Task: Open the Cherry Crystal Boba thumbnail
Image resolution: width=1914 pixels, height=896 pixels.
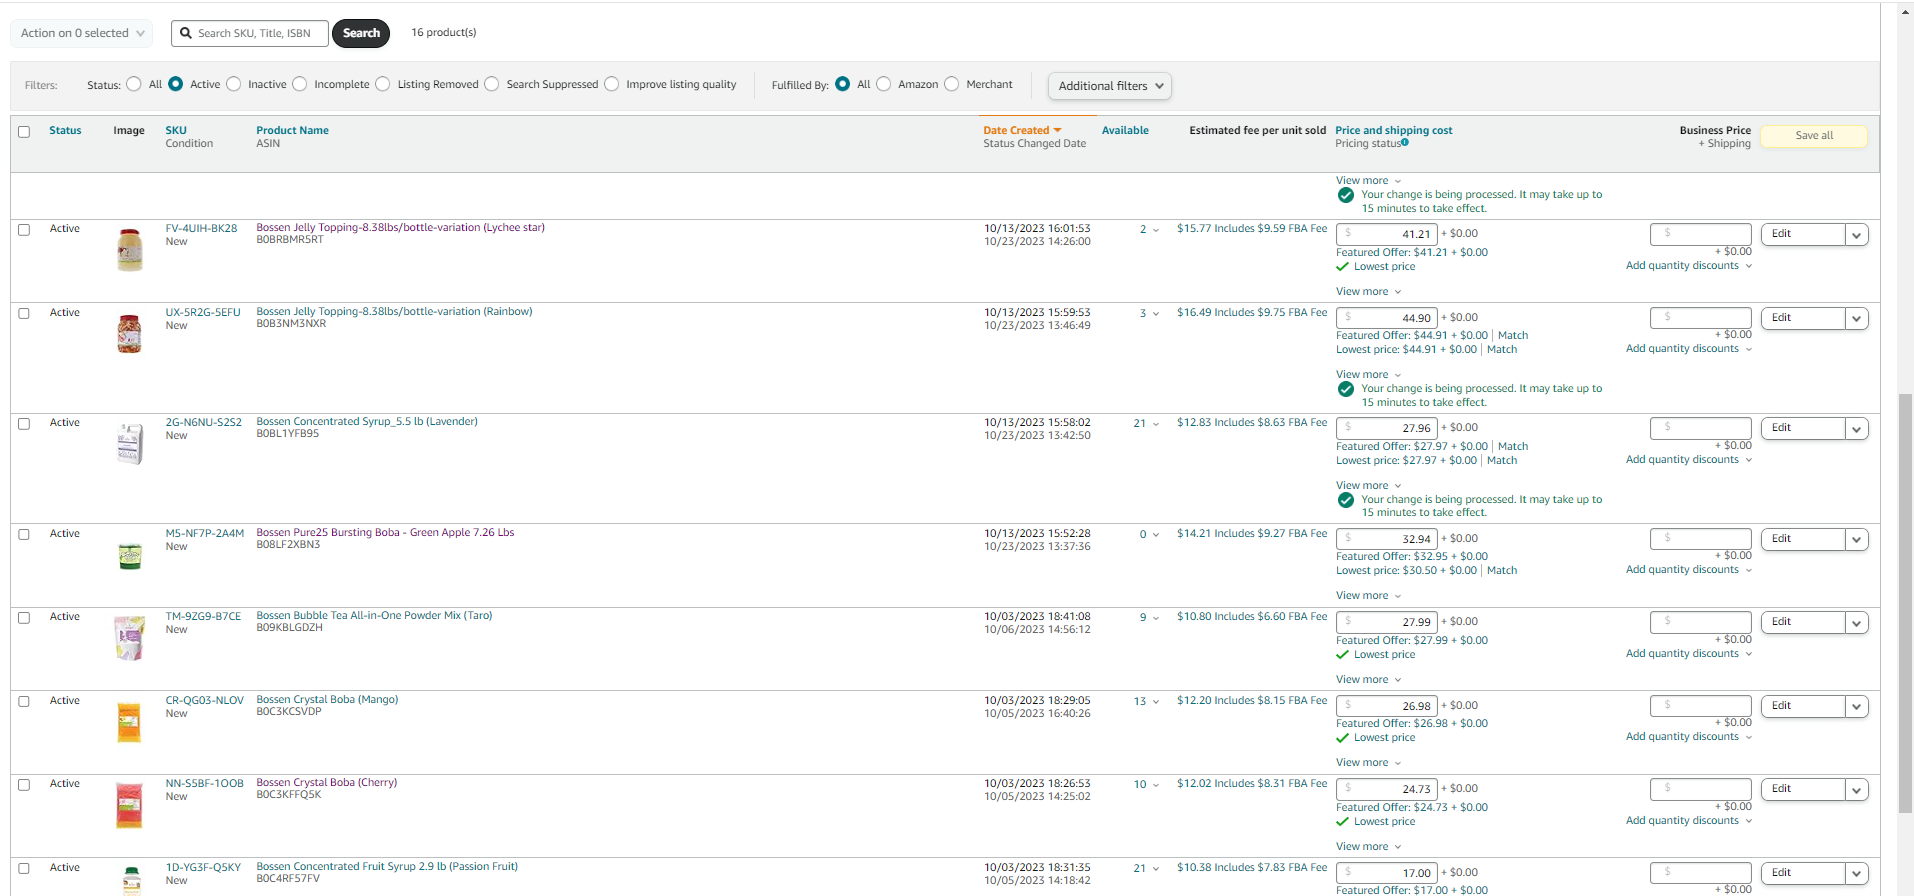Action: coord(129,806)
